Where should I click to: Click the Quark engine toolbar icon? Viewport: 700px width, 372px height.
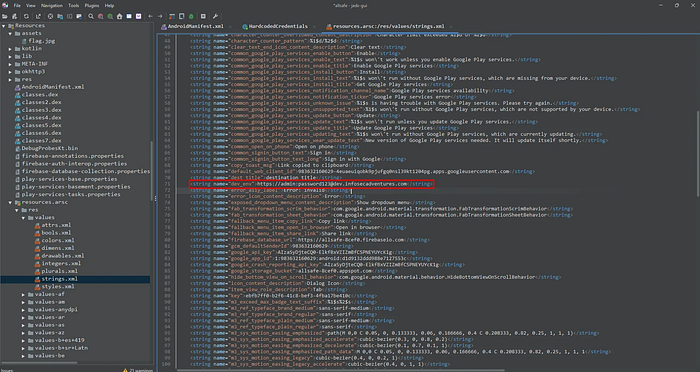coord(182,17)
